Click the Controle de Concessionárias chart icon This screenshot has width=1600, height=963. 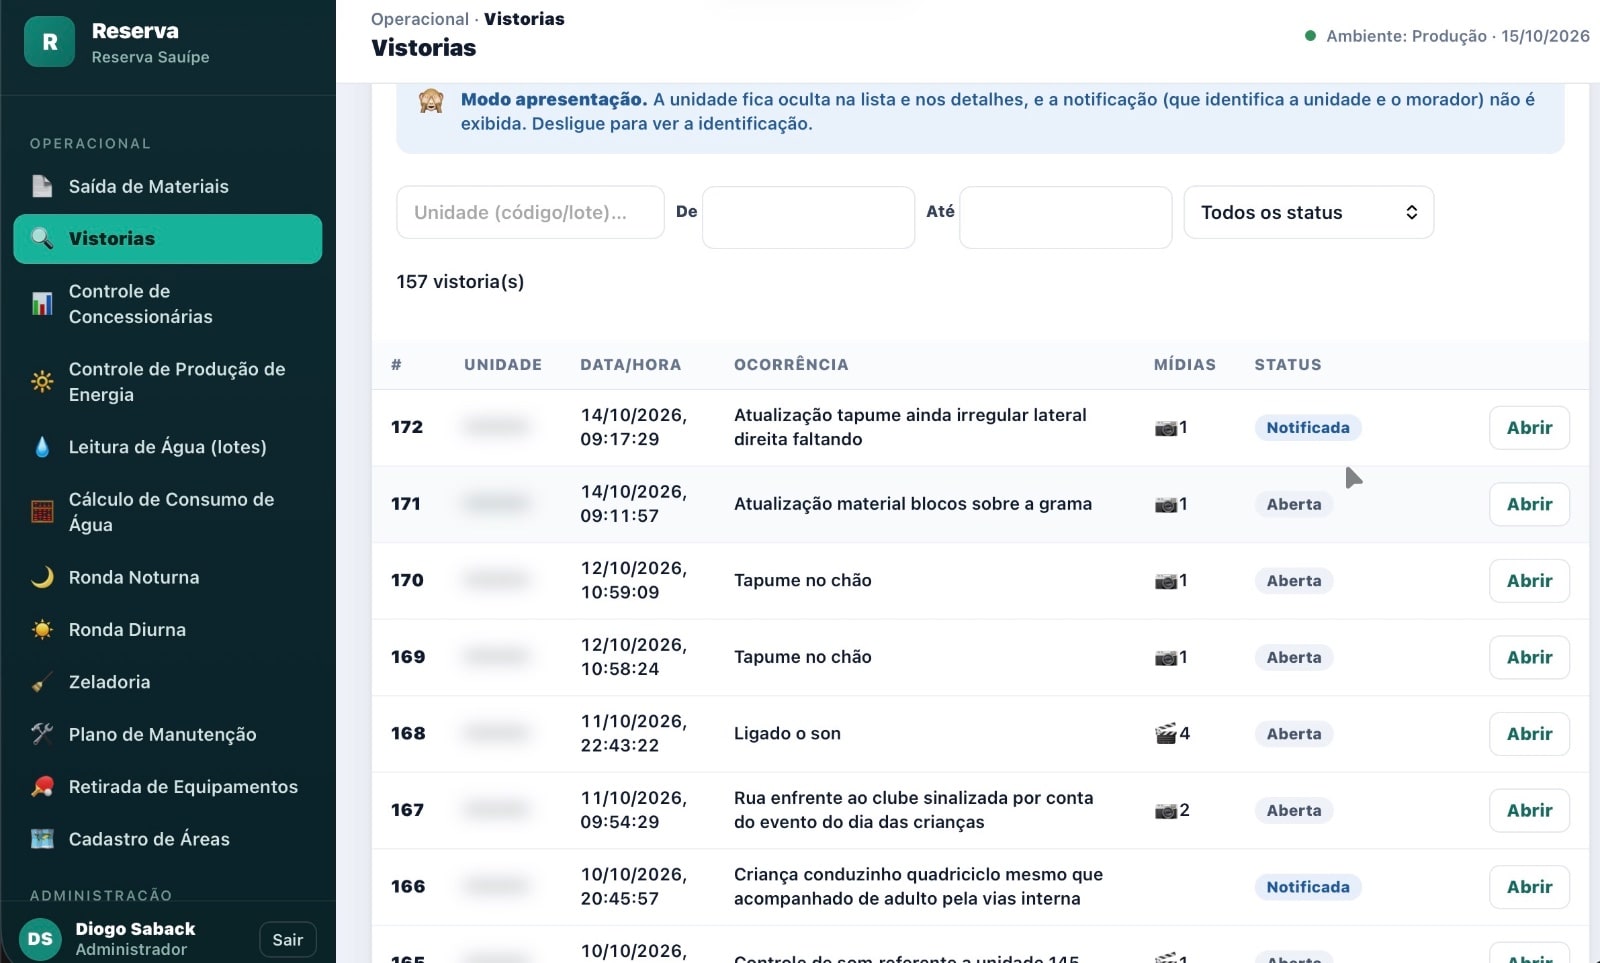tap(42, 303)
